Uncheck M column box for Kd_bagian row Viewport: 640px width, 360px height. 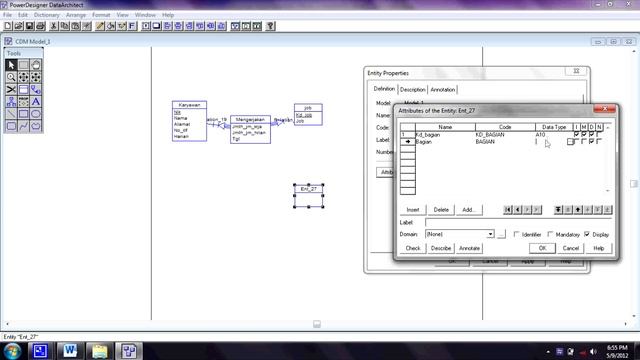[x=584, y=134]
